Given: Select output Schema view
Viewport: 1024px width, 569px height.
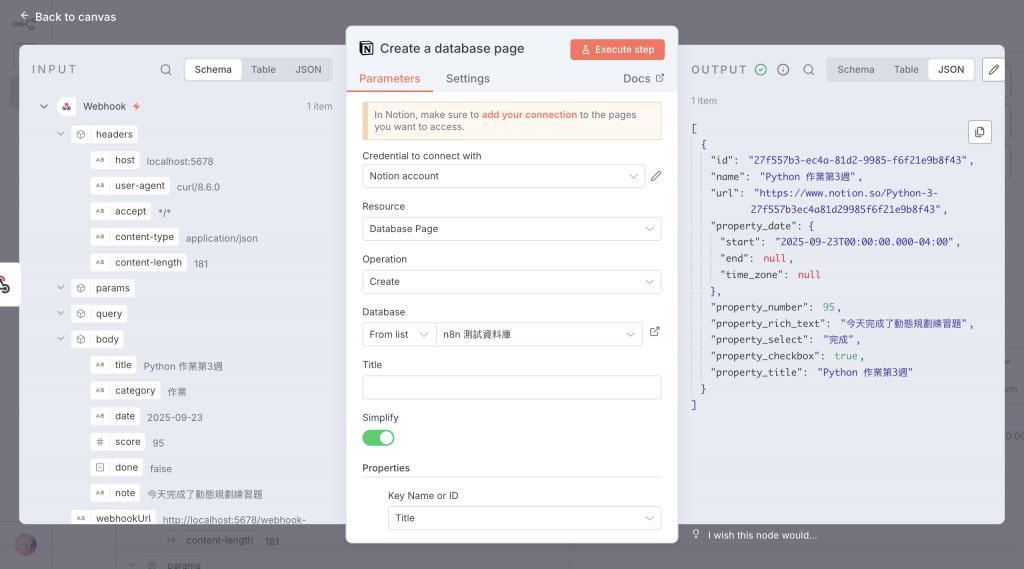Looking at the screenshot, I should [x=856, y=69].
